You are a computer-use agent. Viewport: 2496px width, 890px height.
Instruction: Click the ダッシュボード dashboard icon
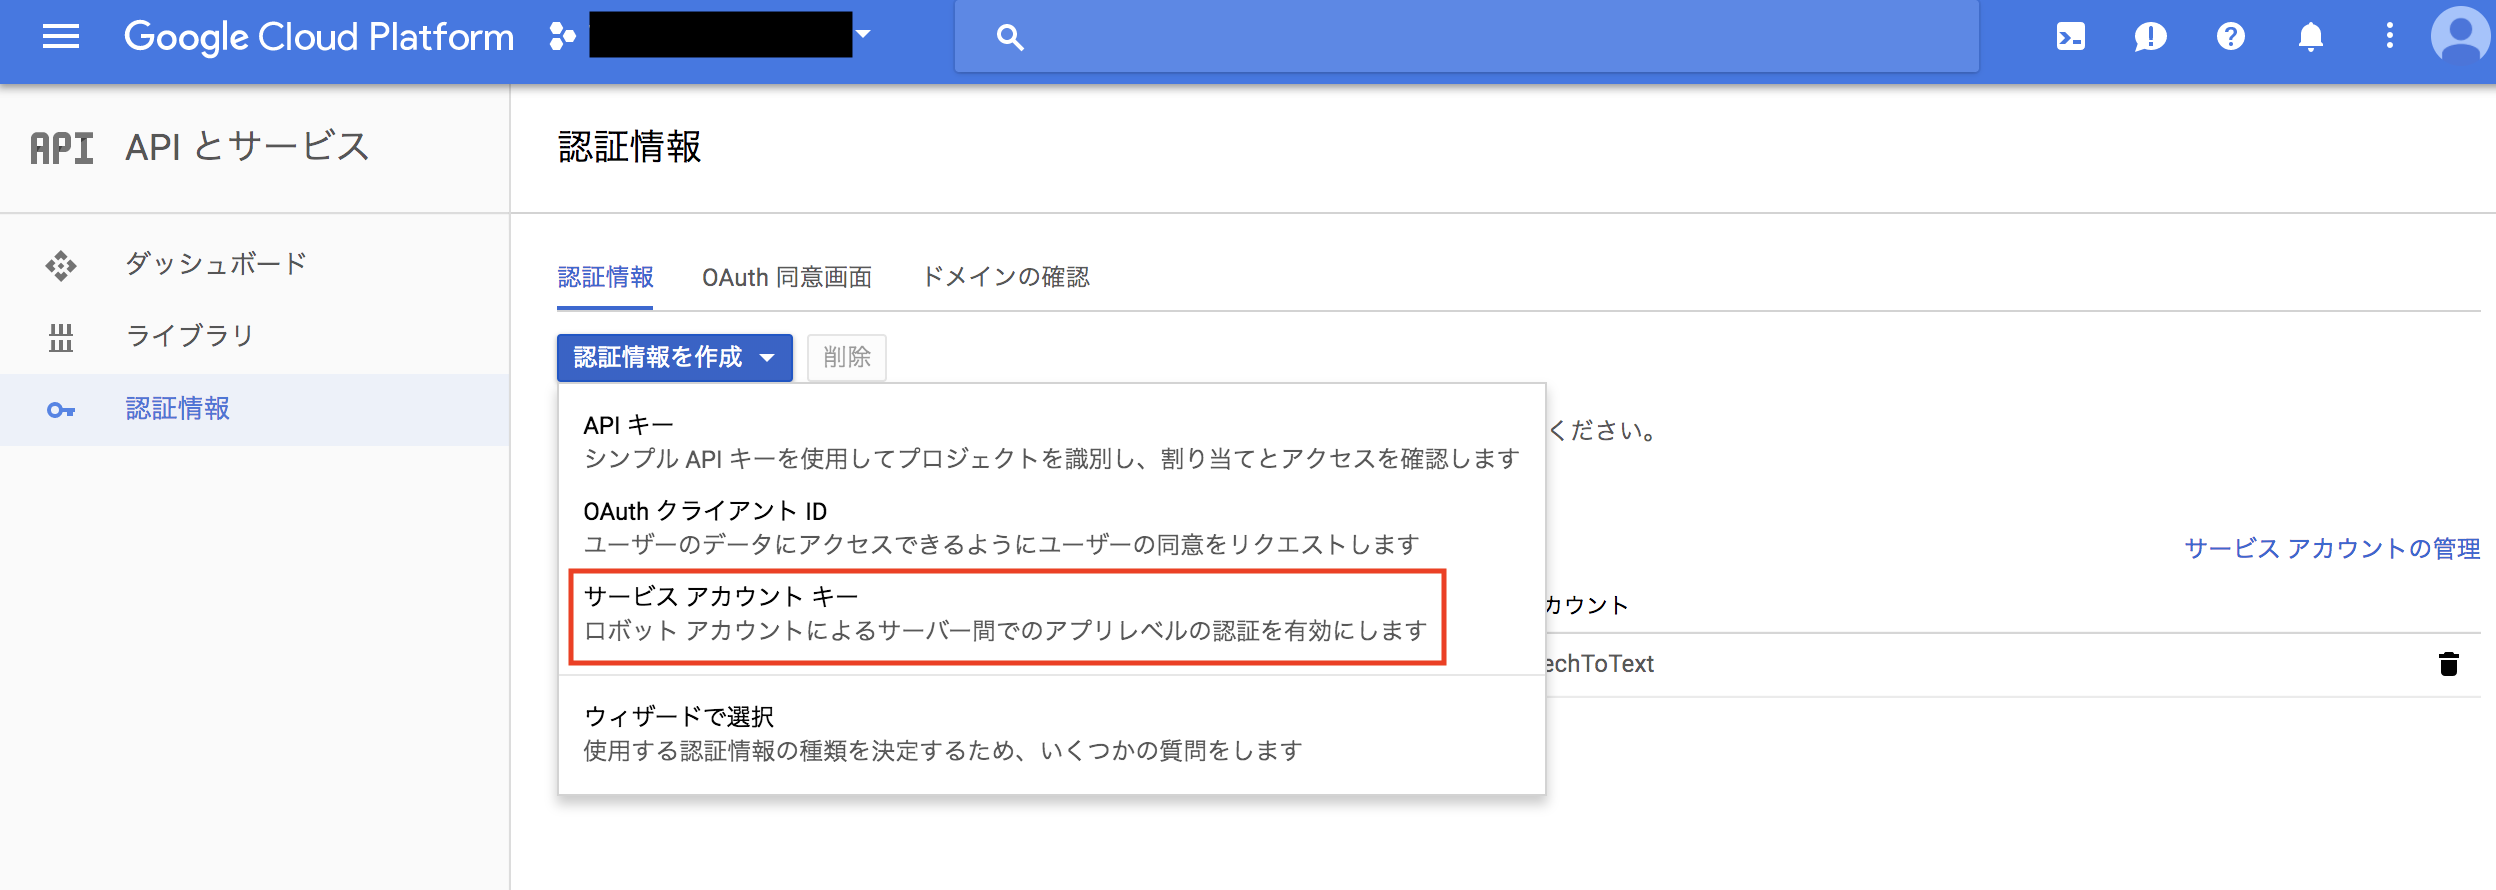coord(61,265)
